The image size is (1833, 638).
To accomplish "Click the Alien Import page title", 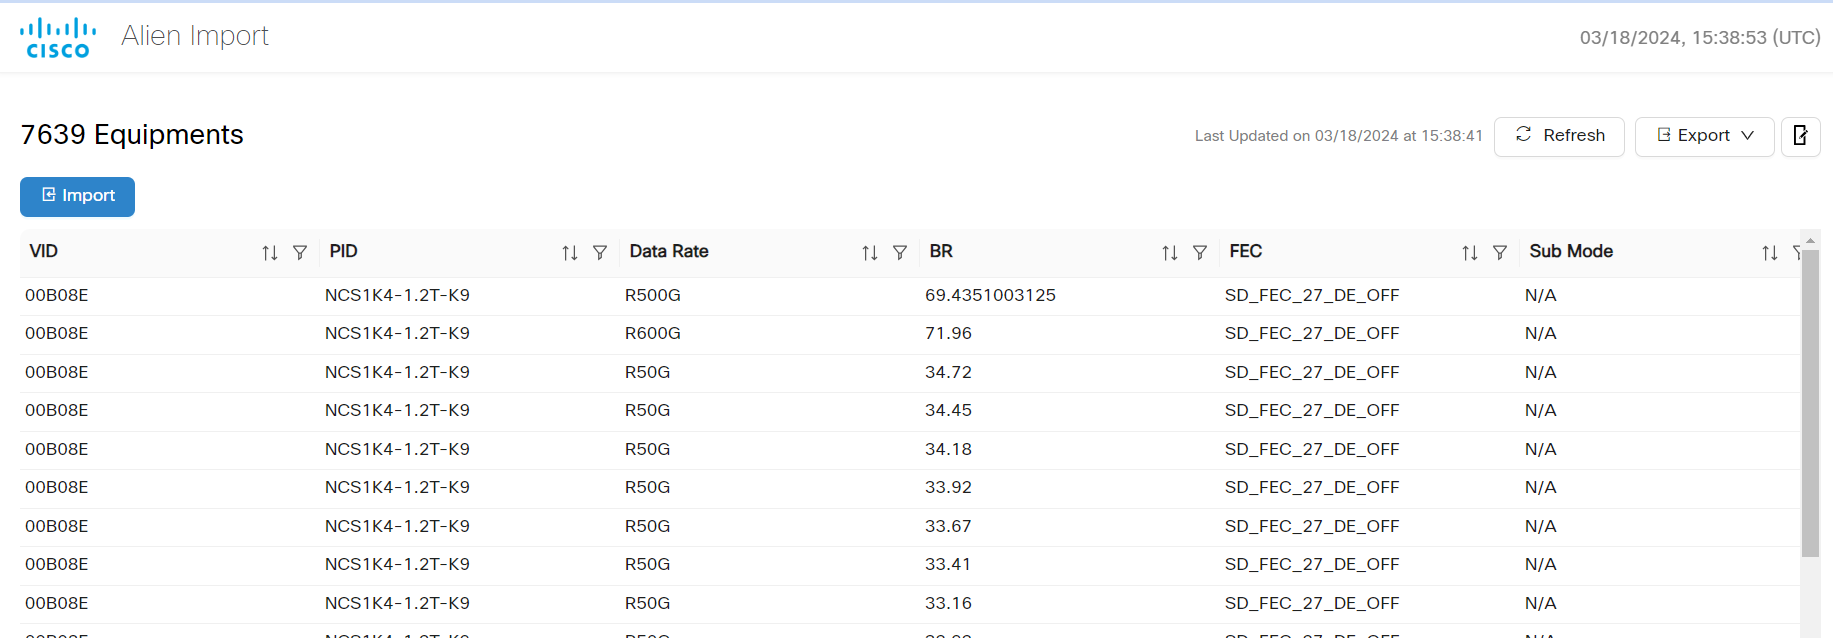I will coord(195,36).
